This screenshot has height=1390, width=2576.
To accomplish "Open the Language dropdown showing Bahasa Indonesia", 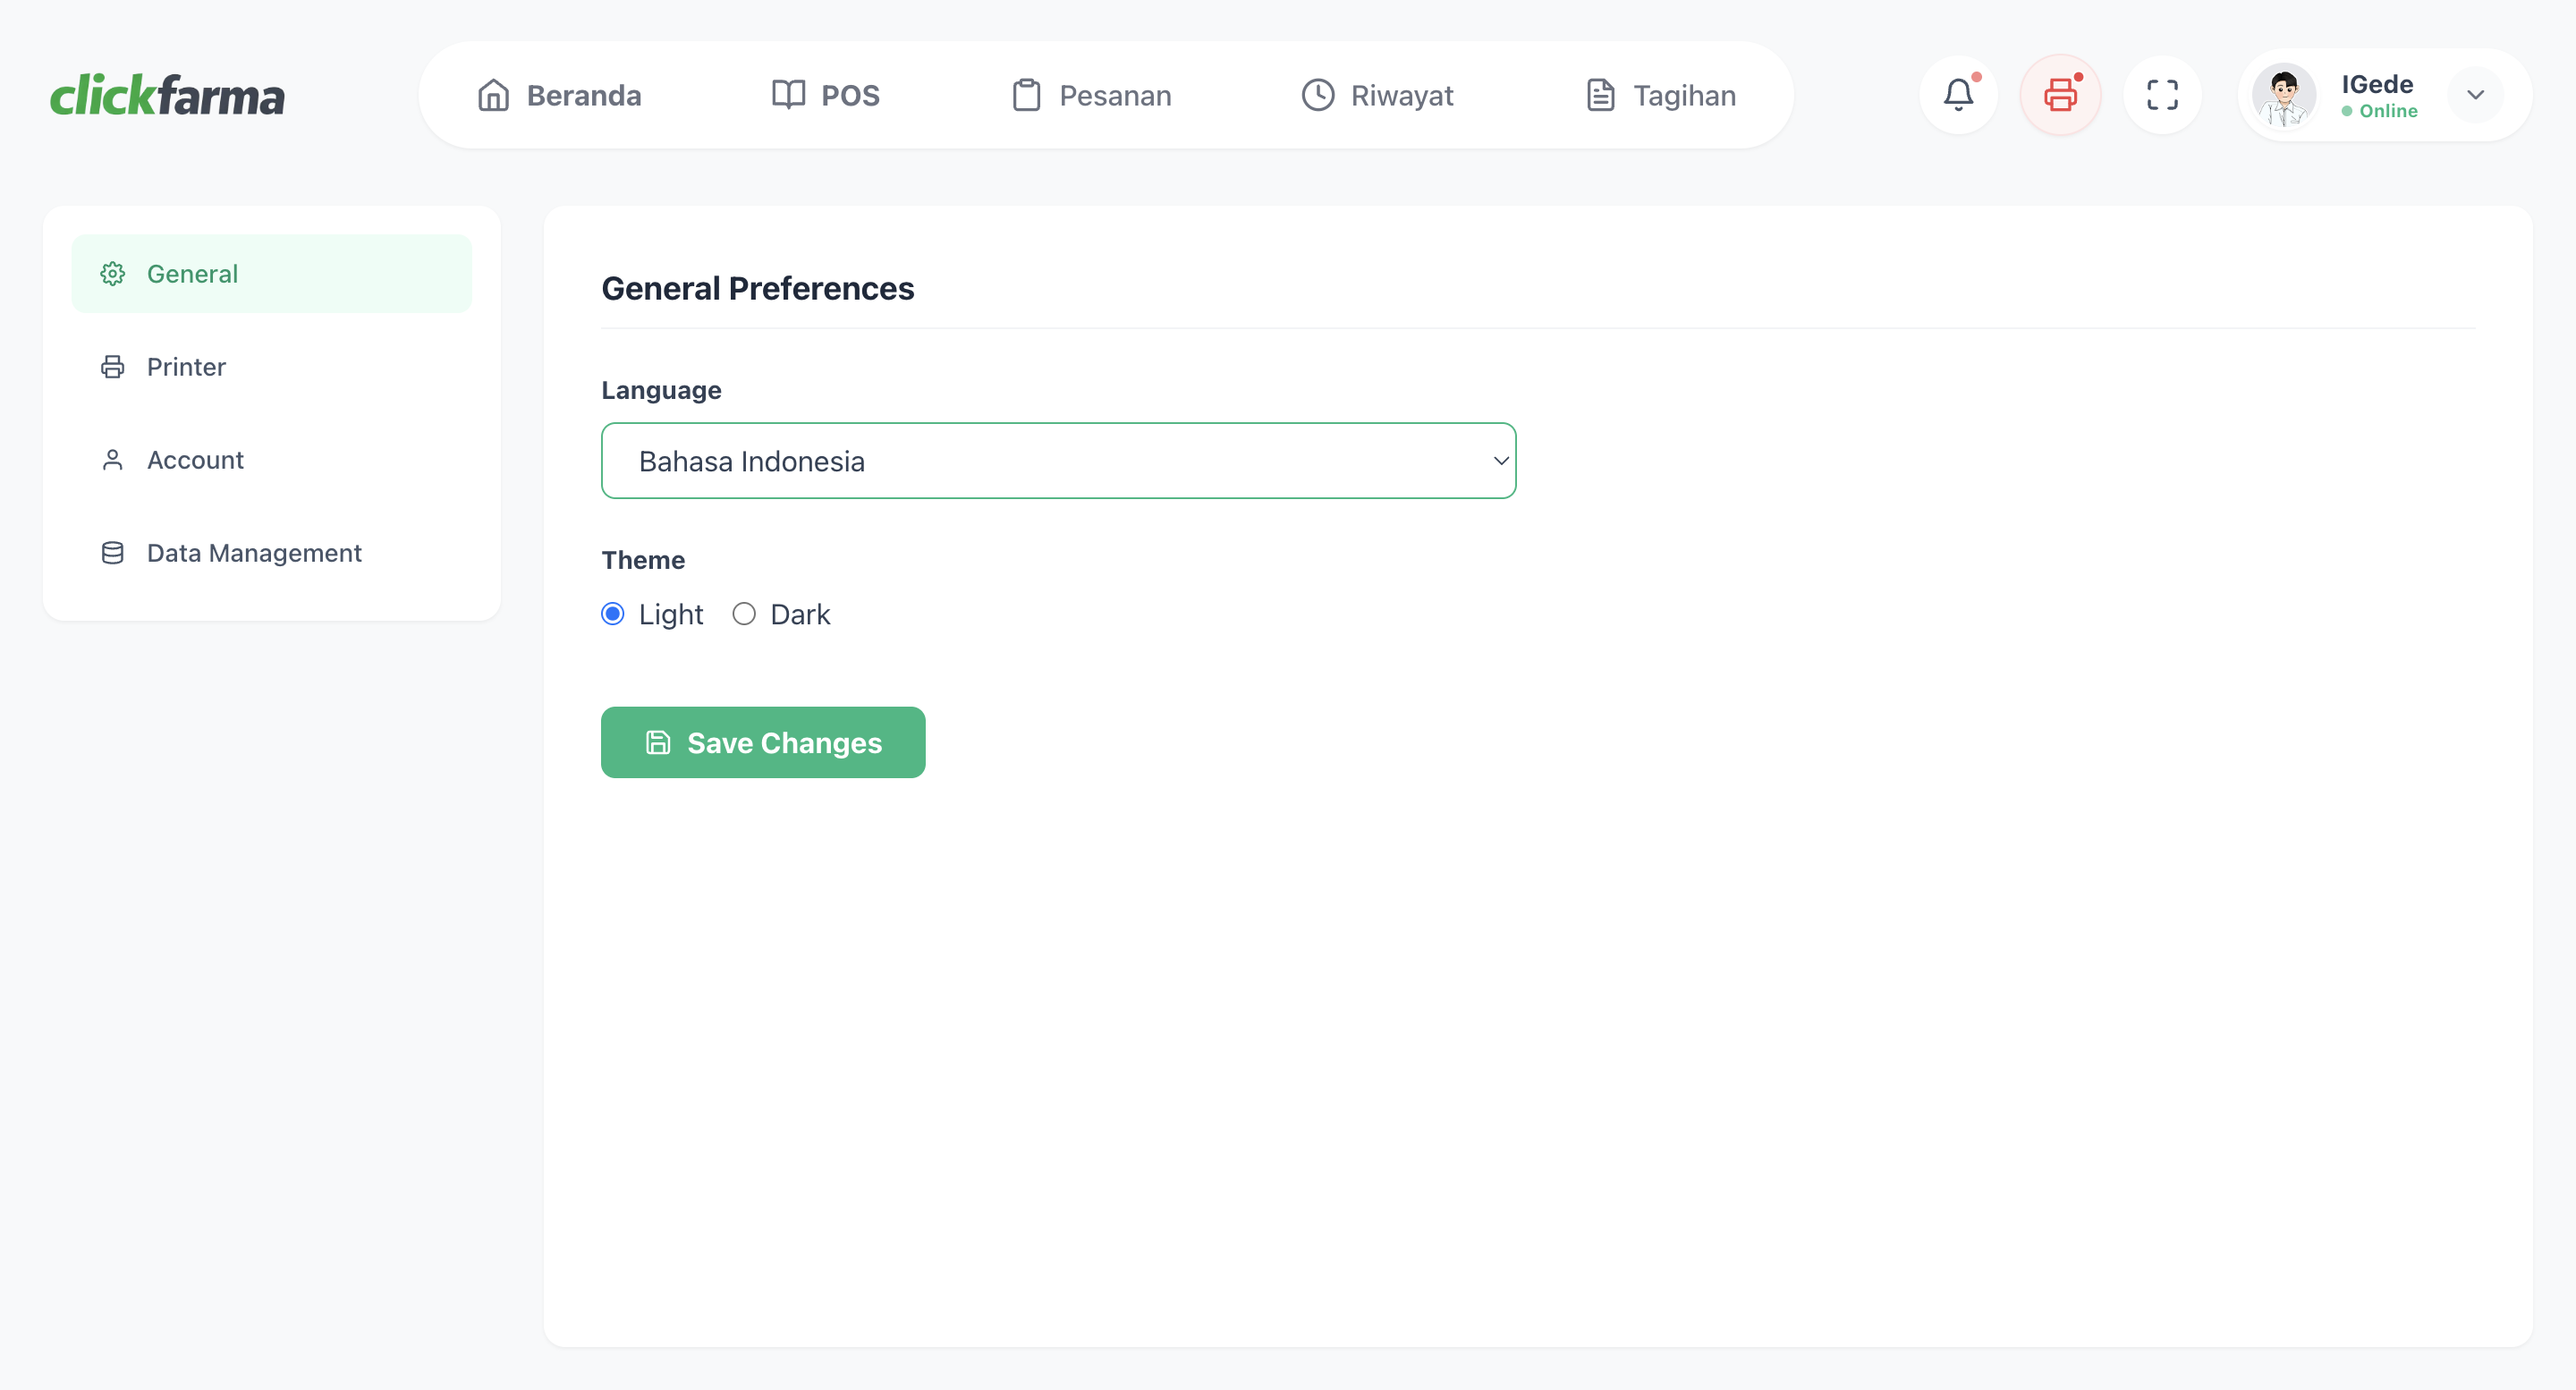I will pos(1058,461).
